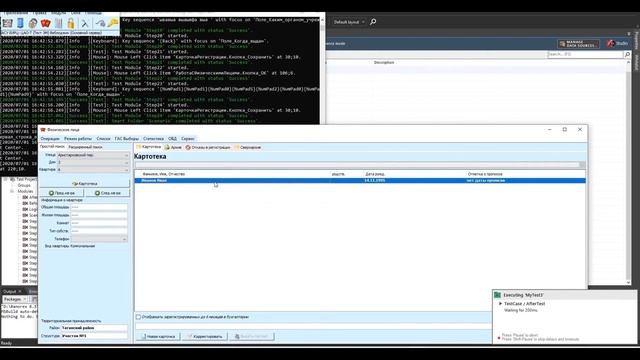Click the Дата рожд. column header

click(375, 174)
